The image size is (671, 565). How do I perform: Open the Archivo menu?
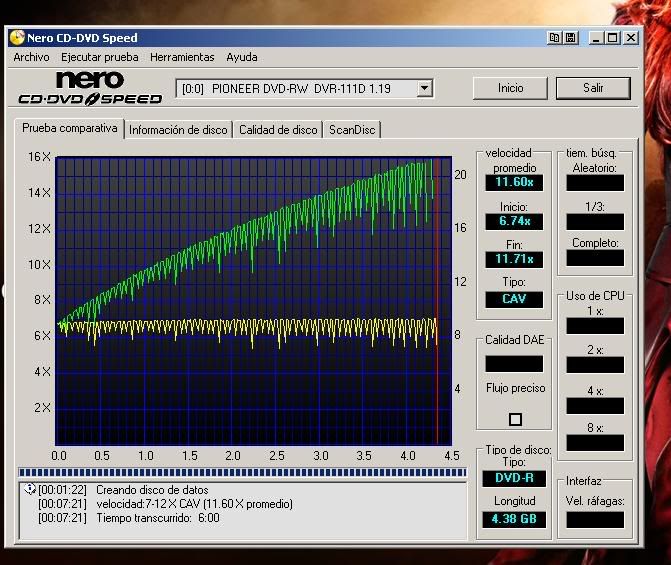31,57
